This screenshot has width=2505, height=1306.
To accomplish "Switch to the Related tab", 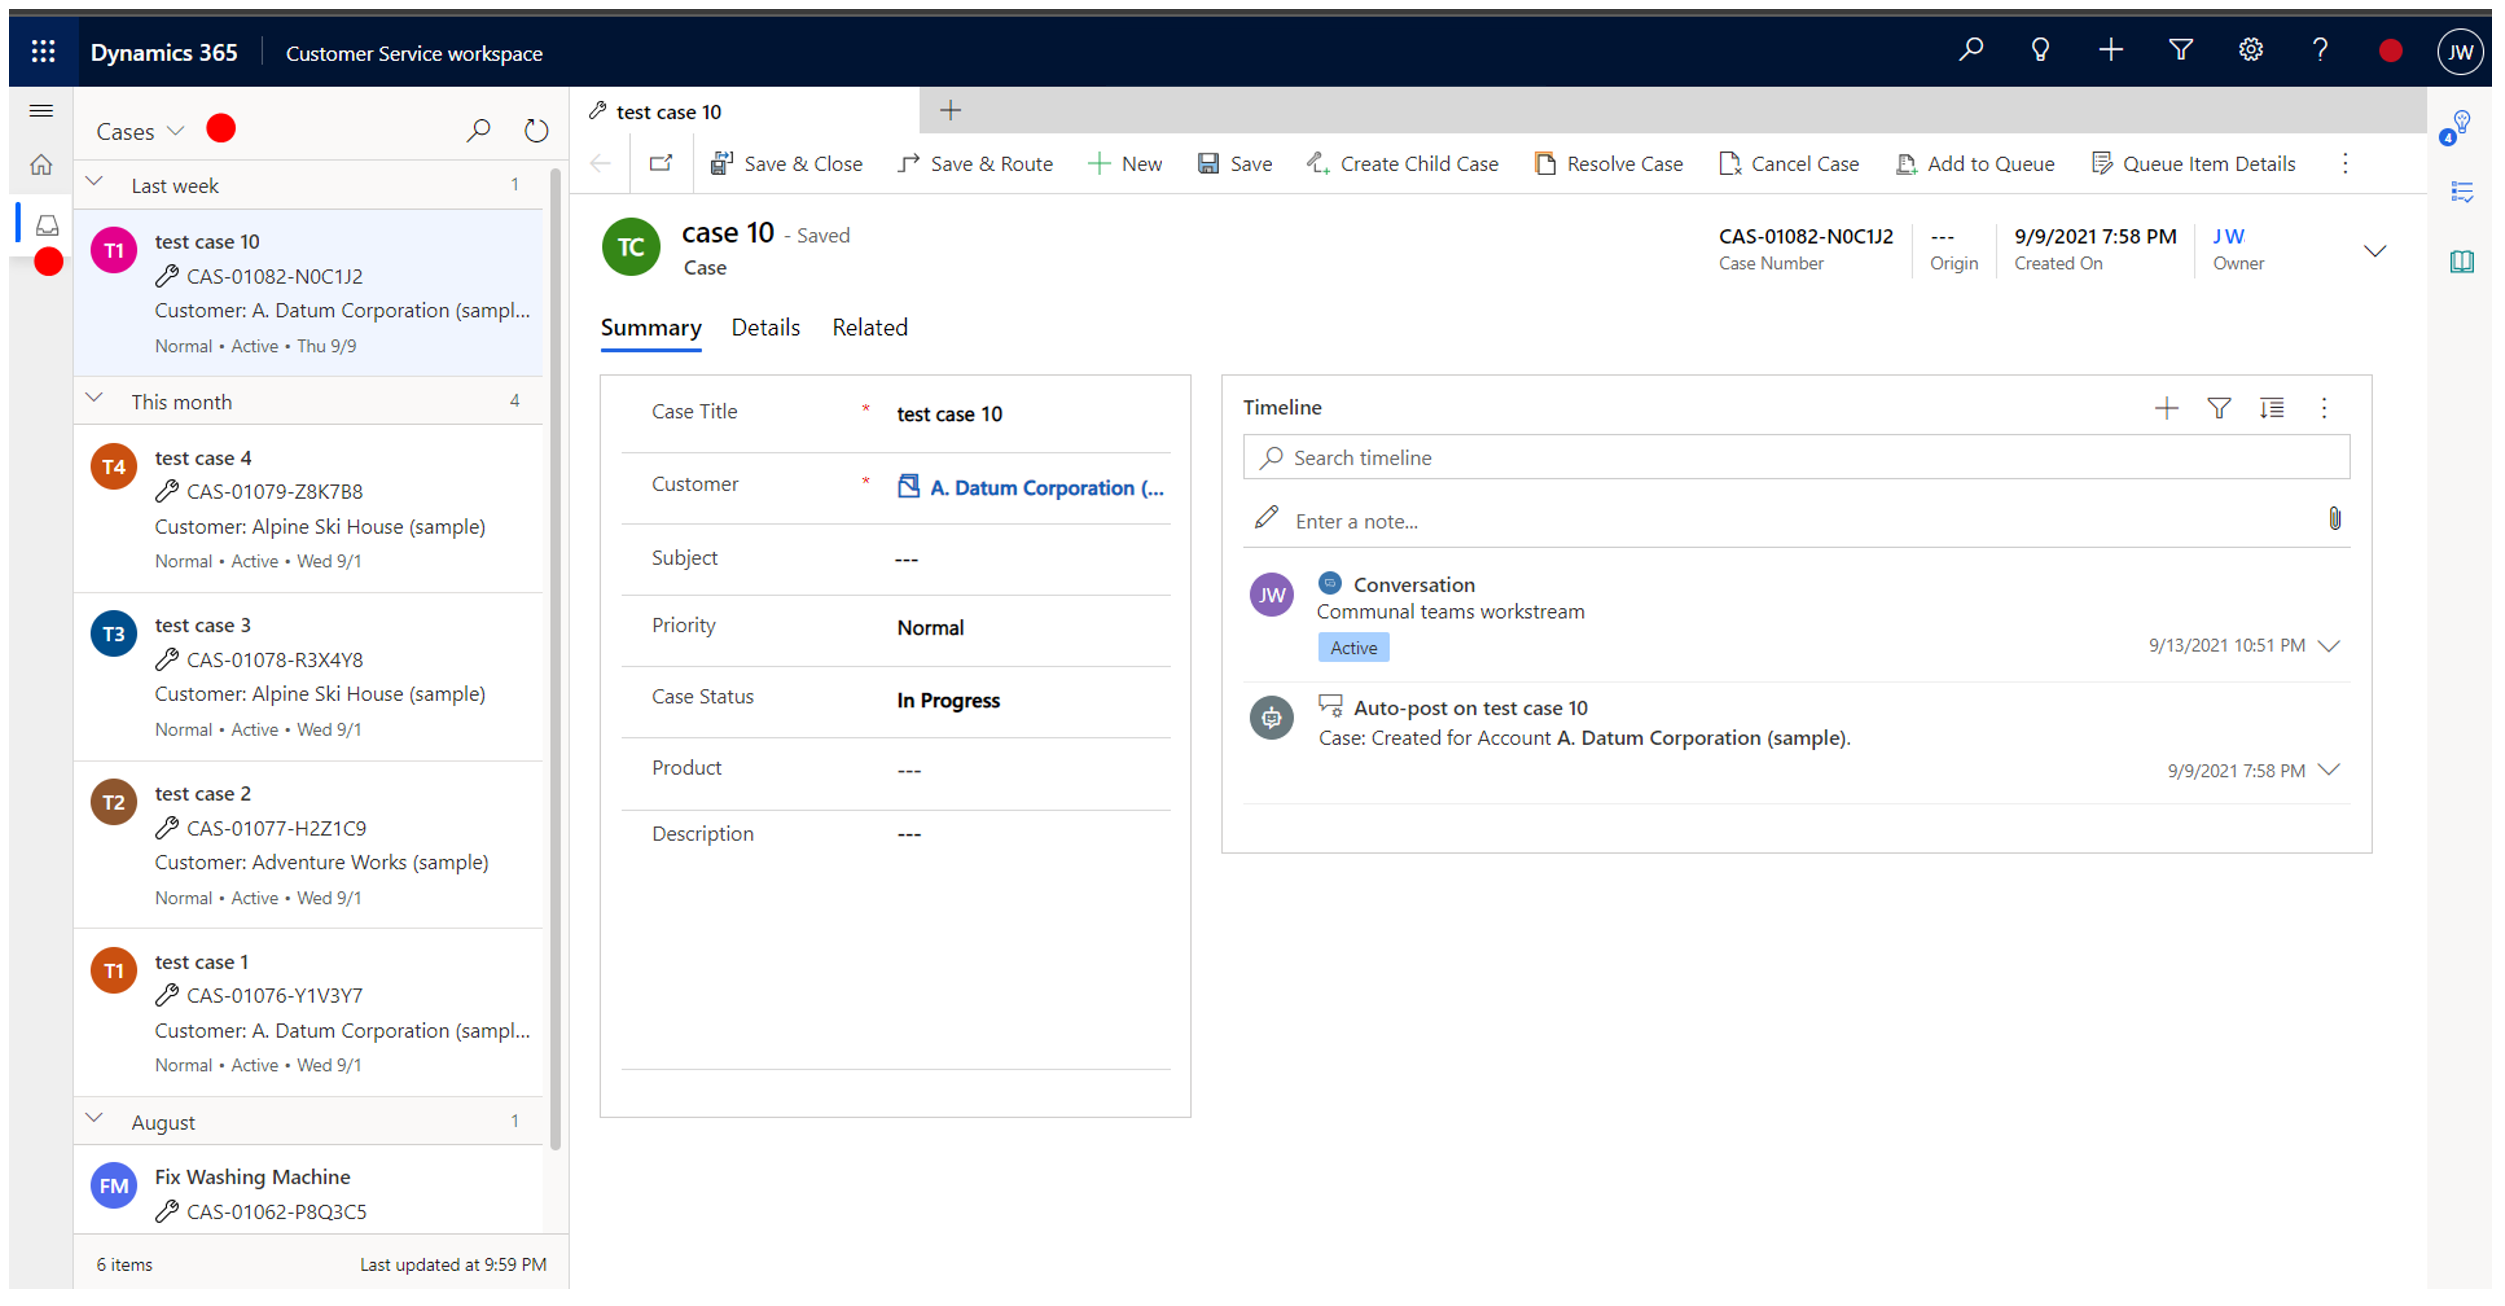I will coord(870,328).
